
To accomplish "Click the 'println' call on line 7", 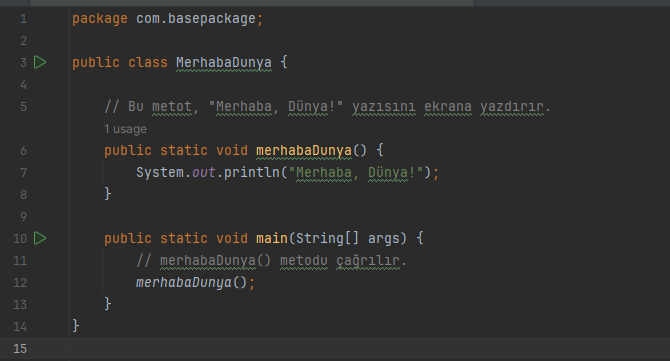I will [x=252, y=173].
